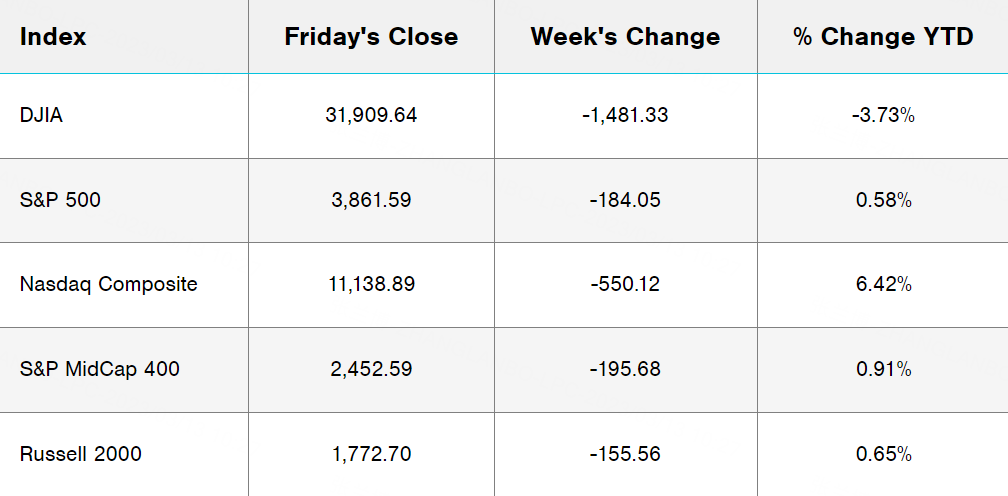Click S&P 500 closing value 3,861.59
The height and width of the screenshot is (496, 1008).
pyautogui.click(x=371, y=200)
